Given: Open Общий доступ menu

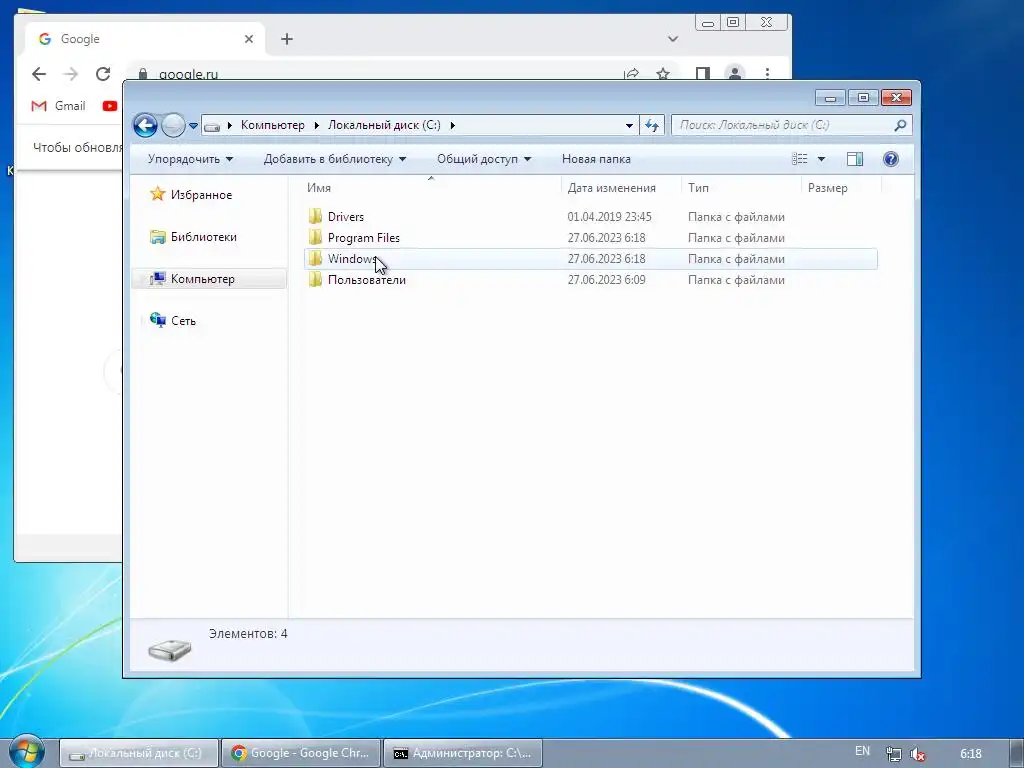Looking at the screenshot, I should (484, 159).
